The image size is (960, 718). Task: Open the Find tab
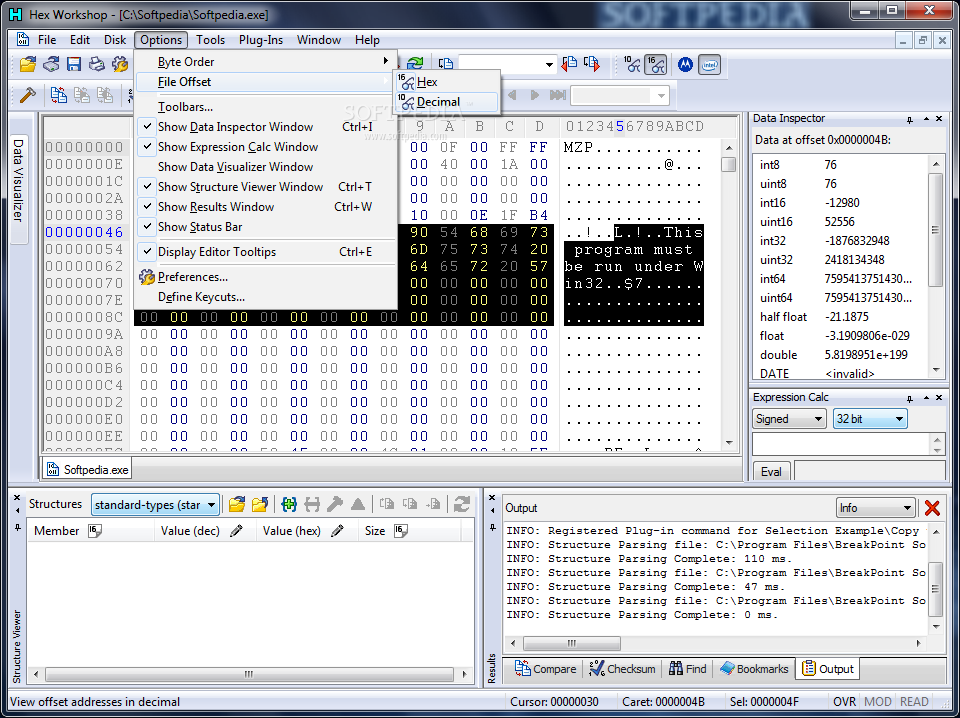pos(688,669)
